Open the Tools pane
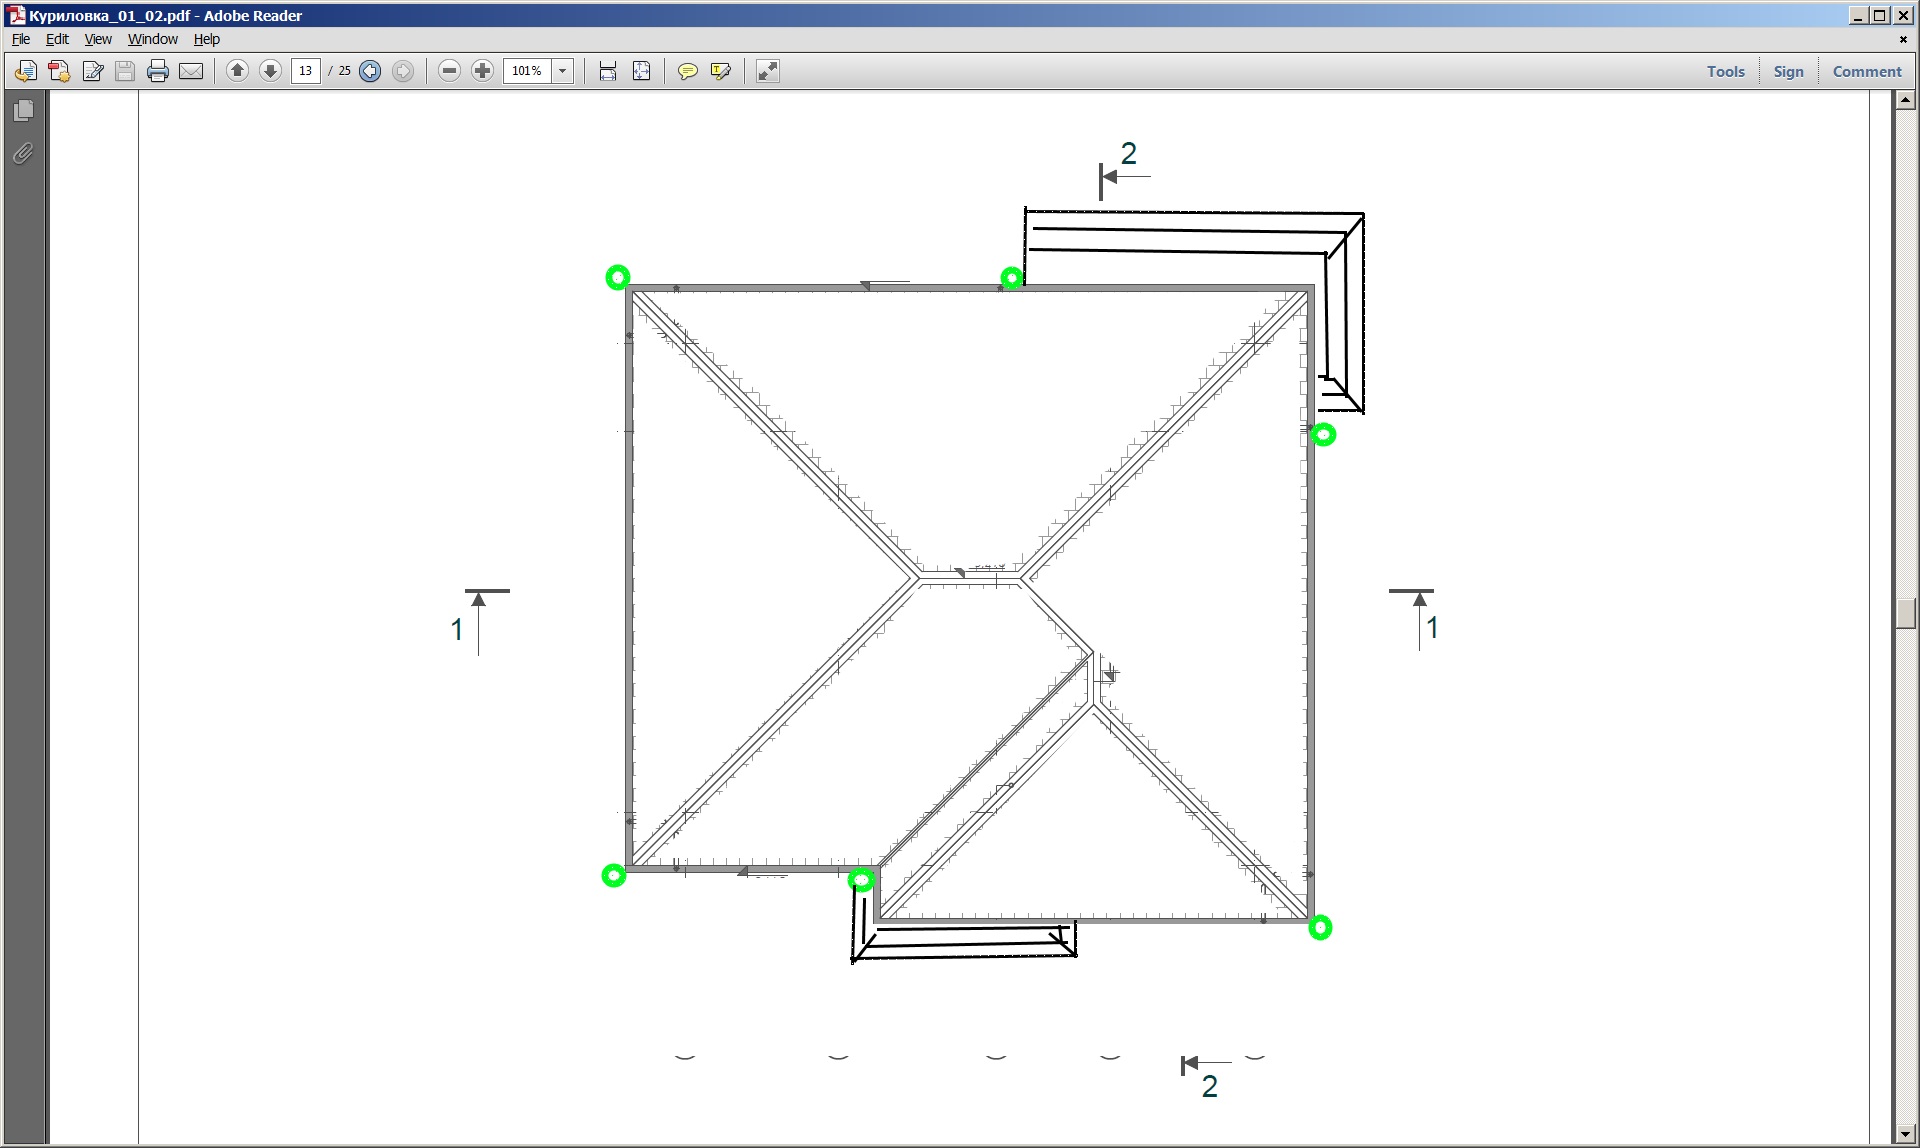 coord(1726,71)
